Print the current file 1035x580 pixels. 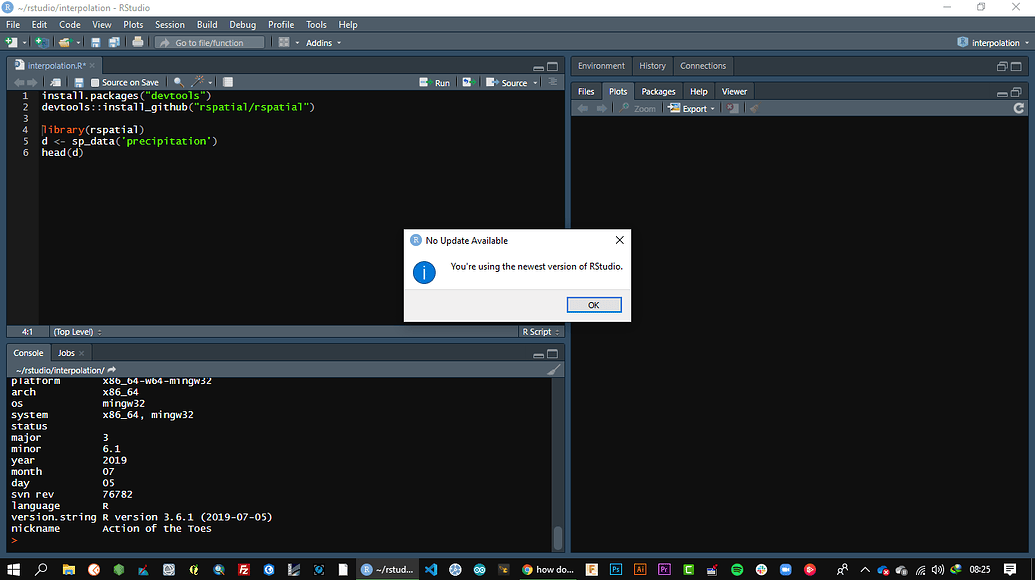pyautogui.click(x=137, y=42)
